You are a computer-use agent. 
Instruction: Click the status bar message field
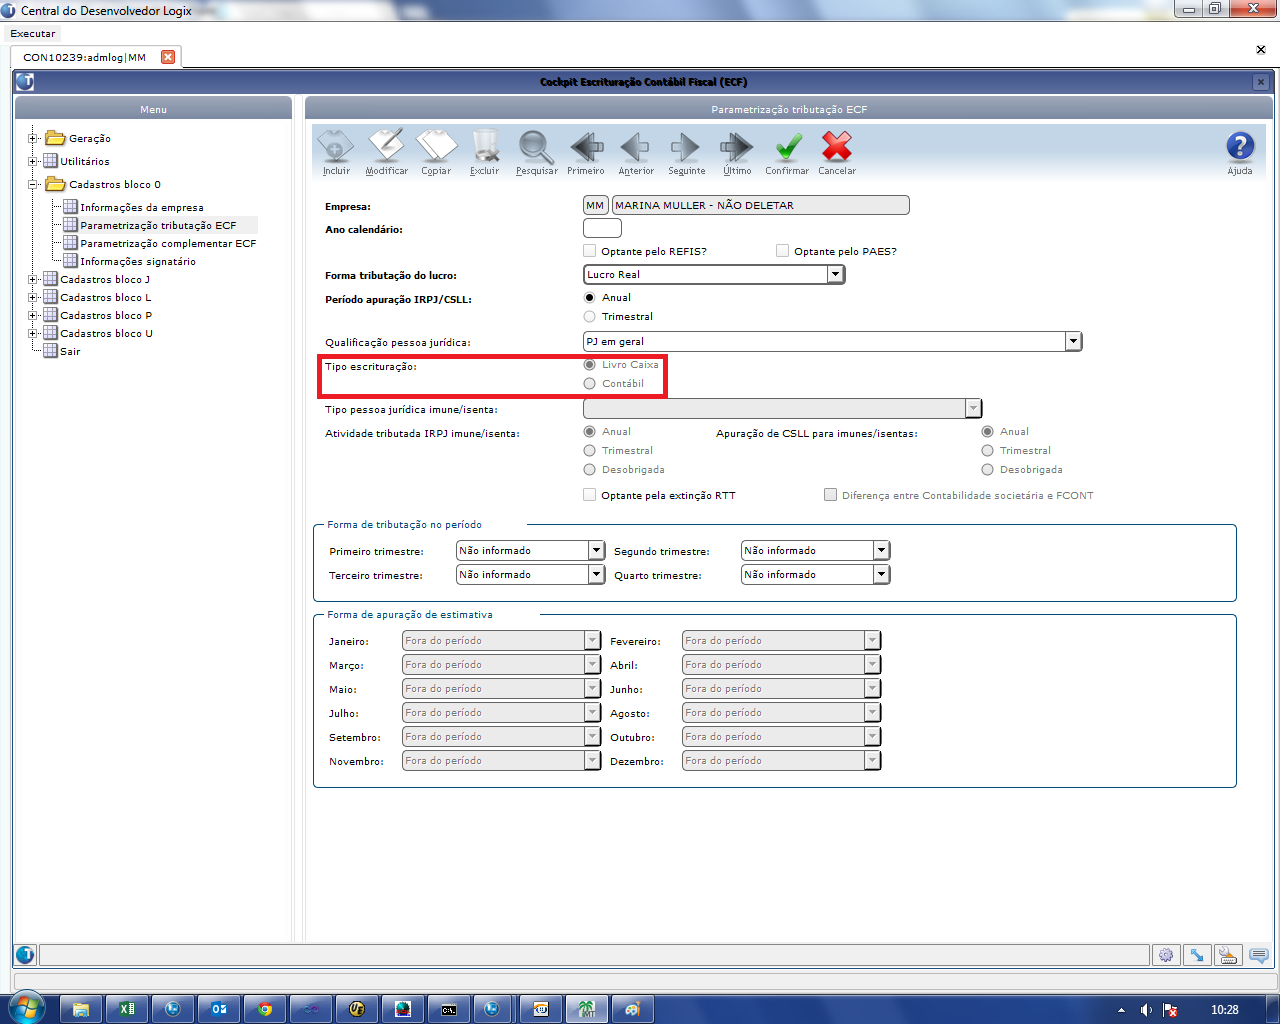tap(594, 955)
